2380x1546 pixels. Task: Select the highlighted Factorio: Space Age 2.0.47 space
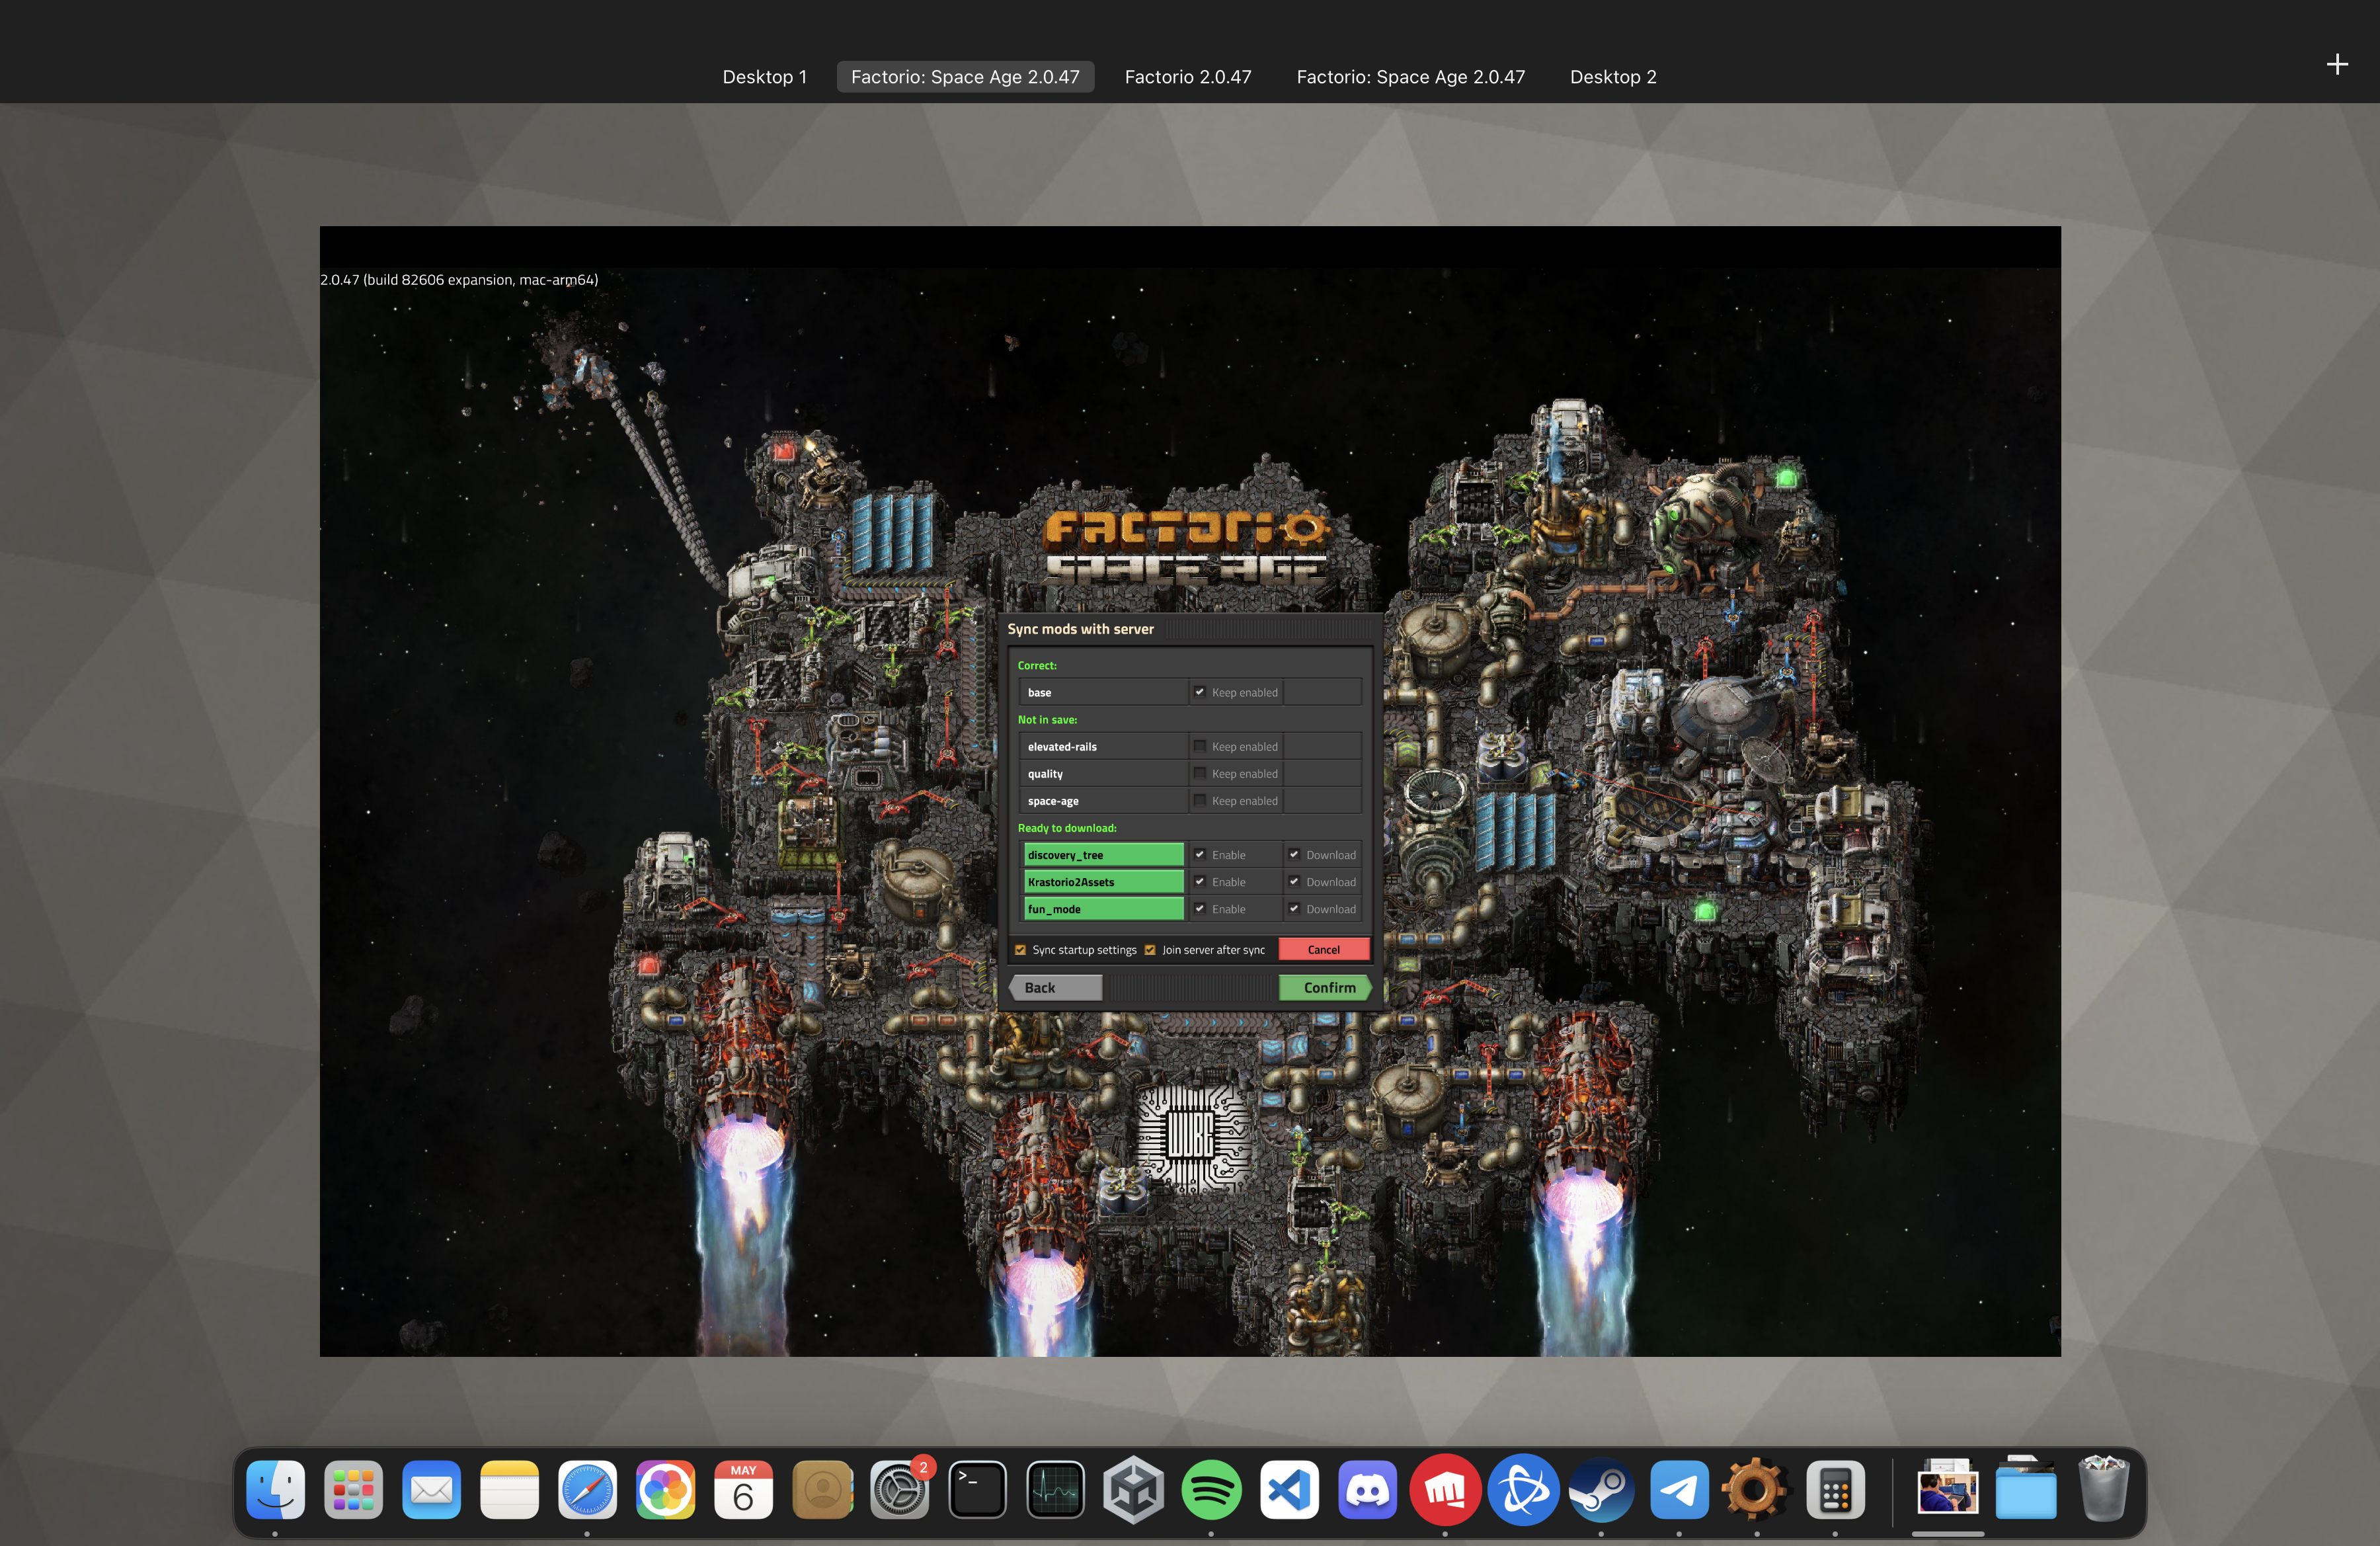coord(965,77)
